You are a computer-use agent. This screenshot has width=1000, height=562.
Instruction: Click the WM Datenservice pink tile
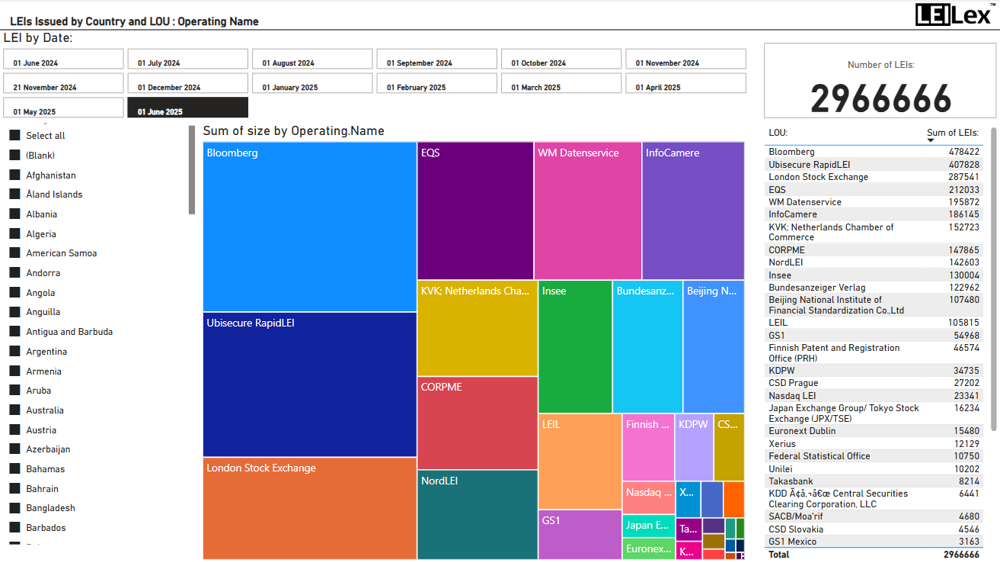(x=587, y=211)
